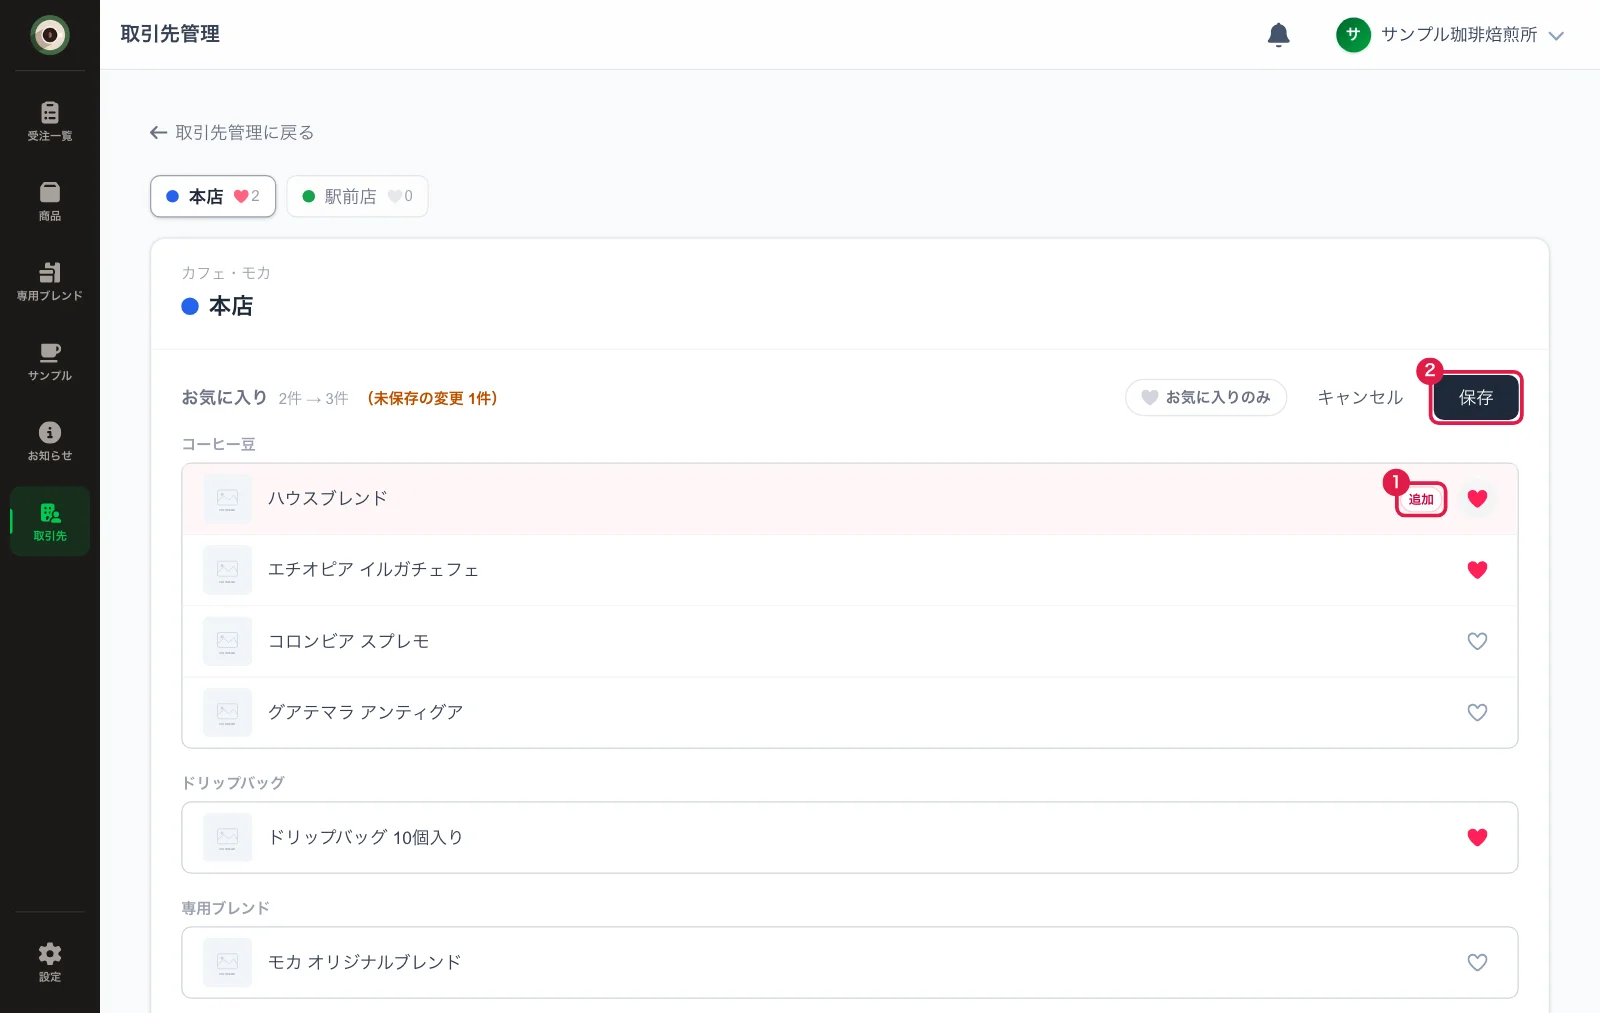Click the (未保存の変更 1件) notice text
The width and height of the screenshot is (1600, 1013).
click(x=432, y=398)
